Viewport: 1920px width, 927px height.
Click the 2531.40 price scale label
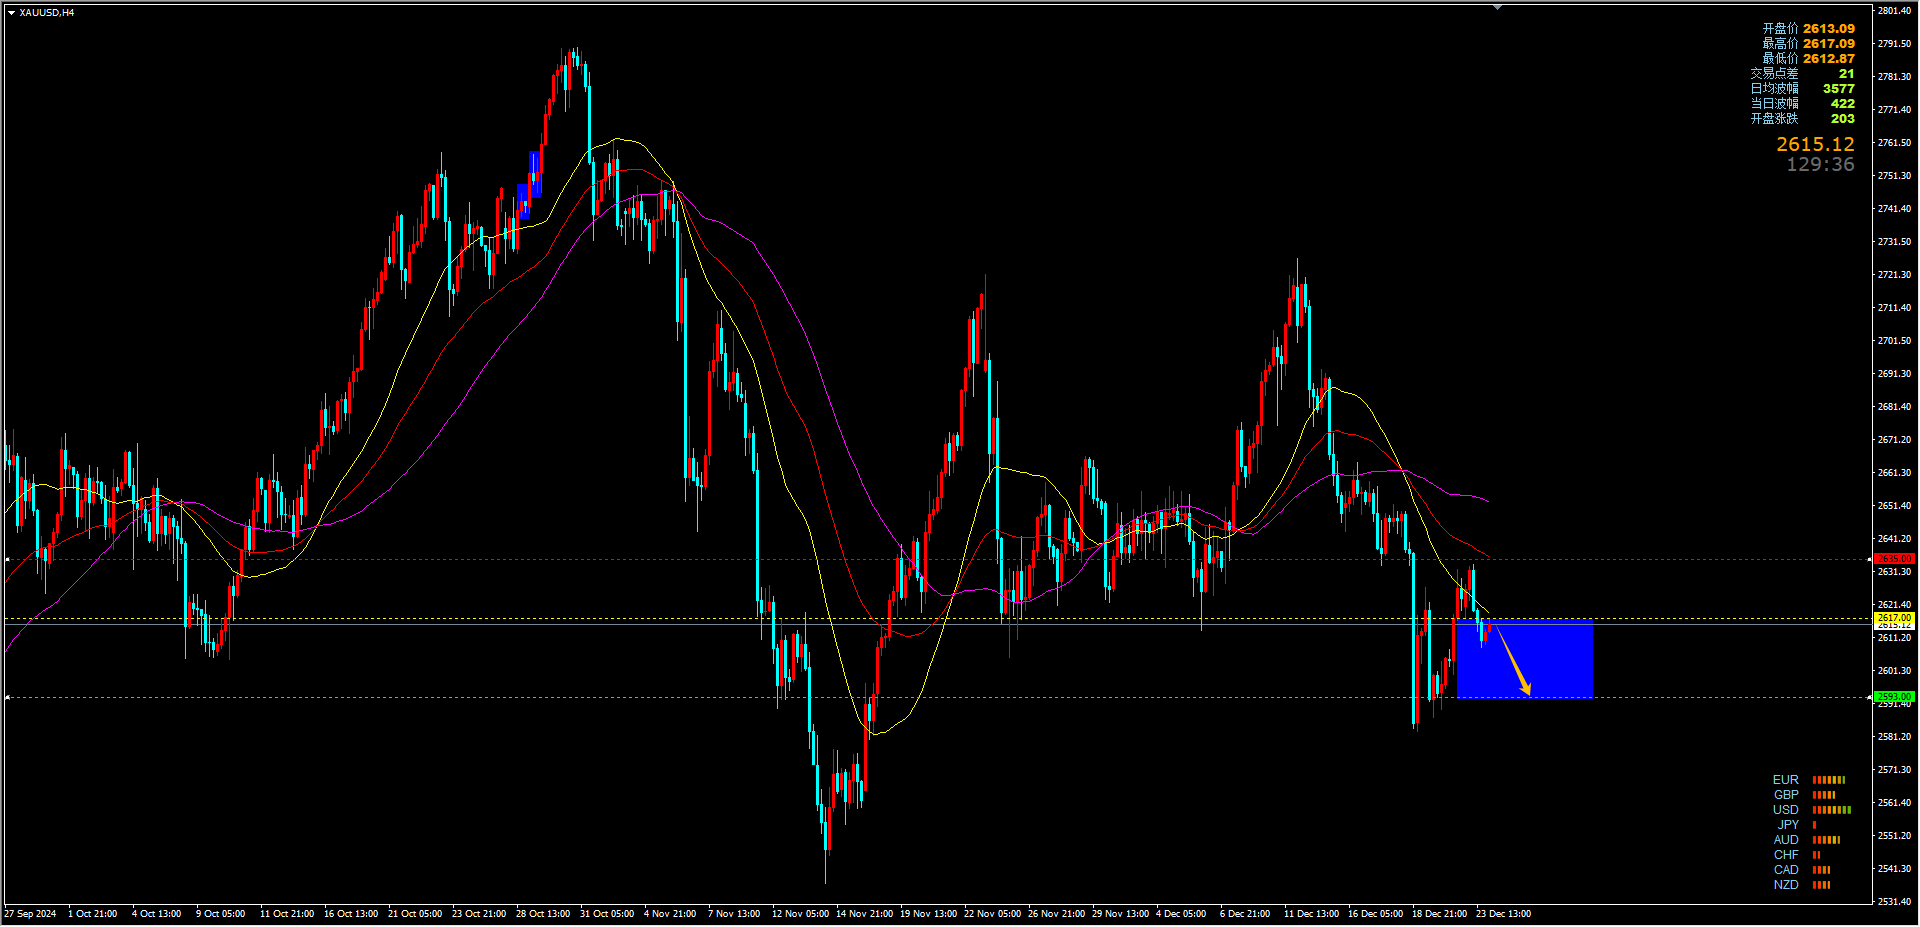point(1895,902)
